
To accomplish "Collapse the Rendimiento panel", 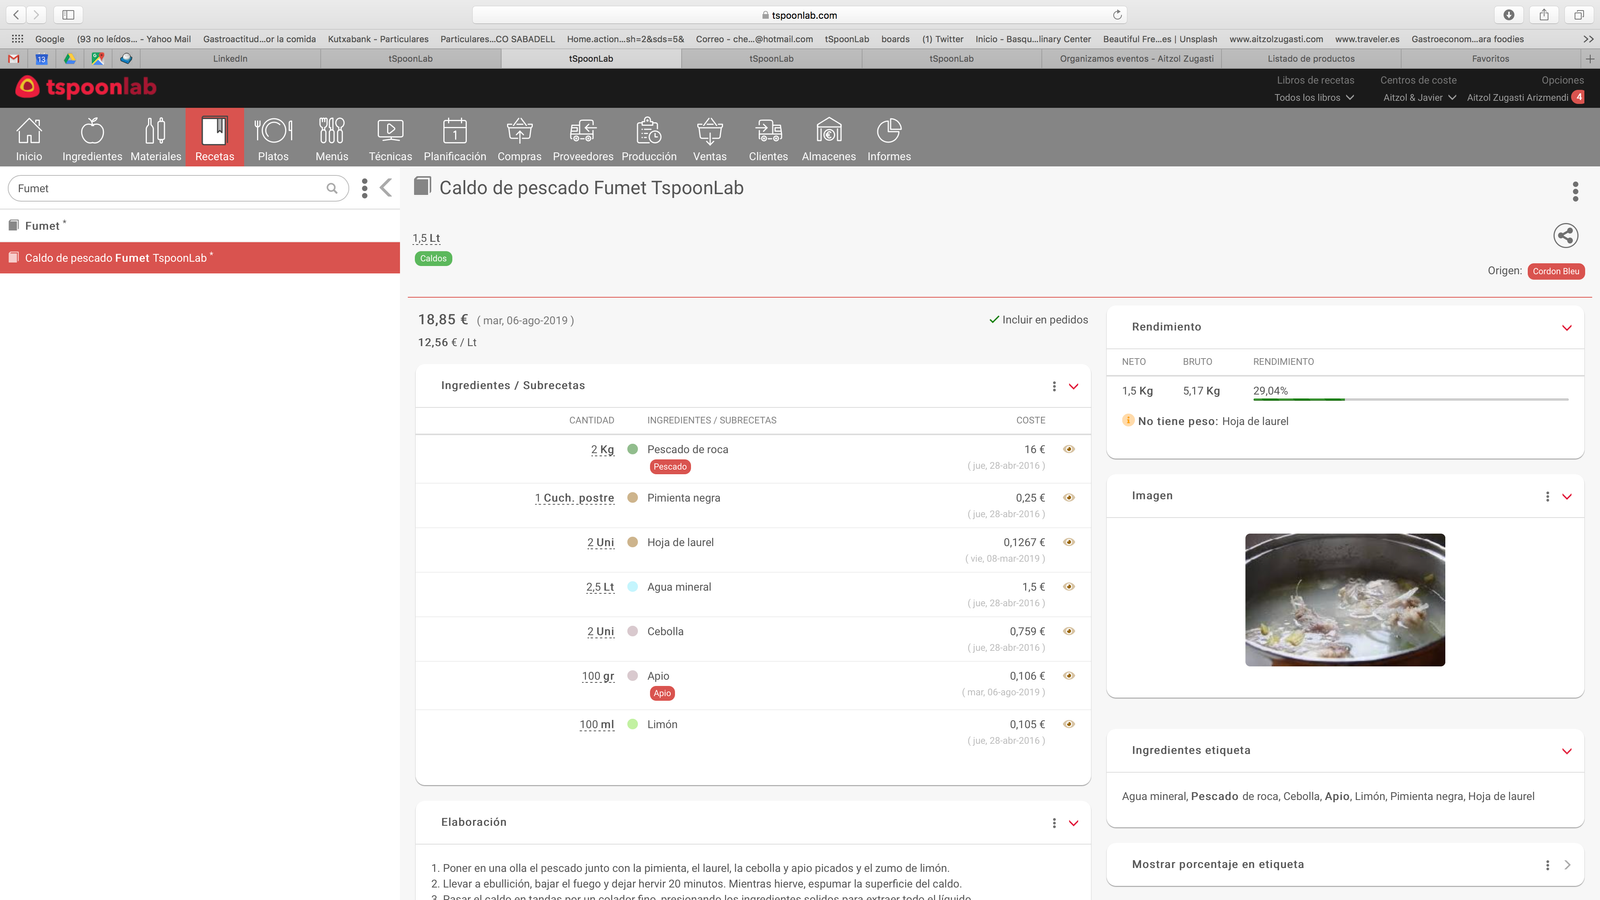I will (1567, 328).
